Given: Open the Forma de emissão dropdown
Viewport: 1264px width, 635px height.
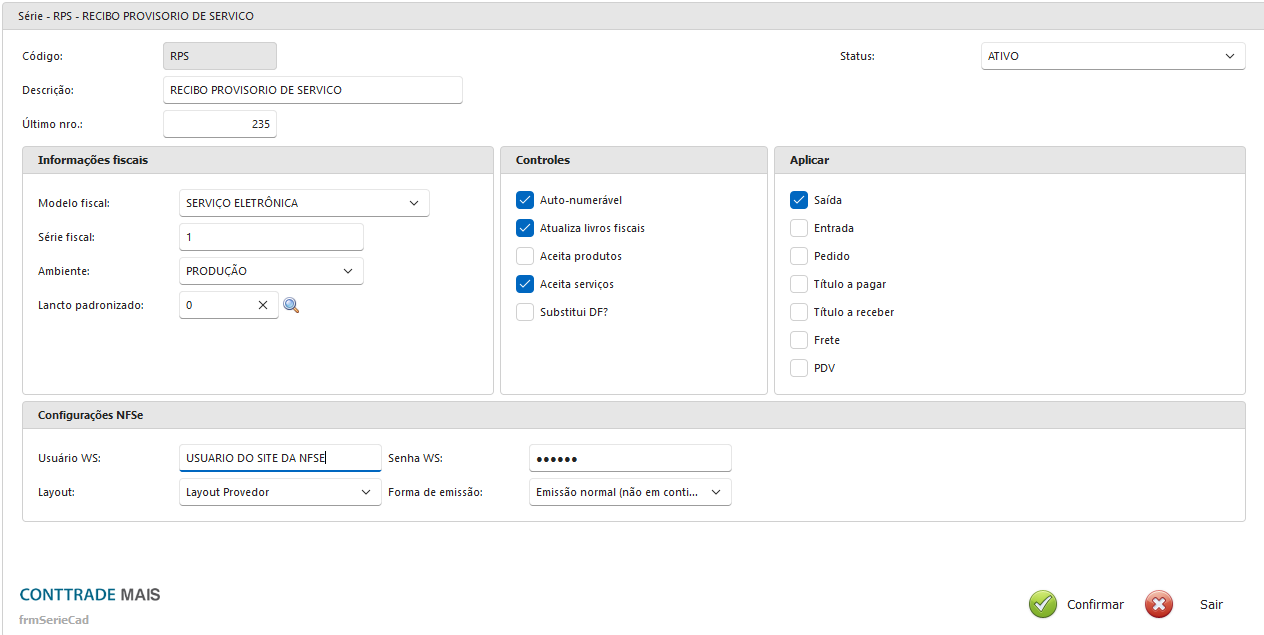Looking at the screenshot, I should 630,492.
